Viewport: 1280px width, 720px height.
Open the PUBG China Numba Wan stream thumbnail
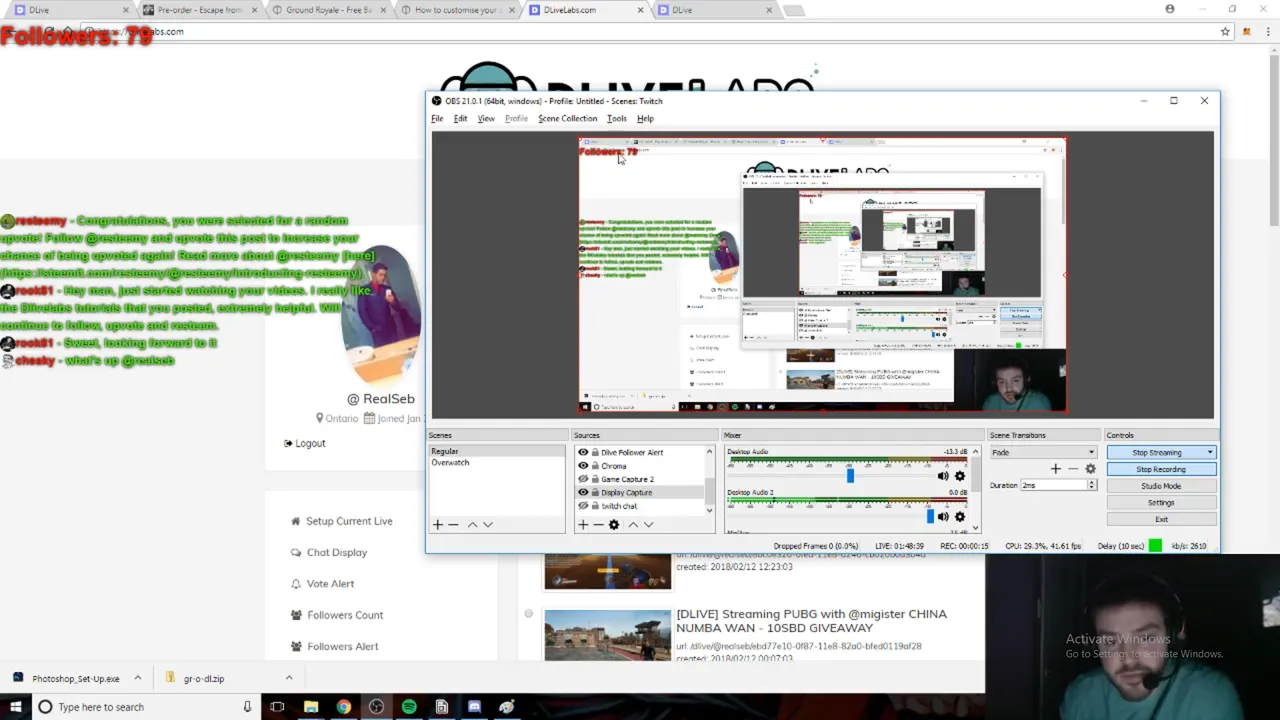pos(608,636)
